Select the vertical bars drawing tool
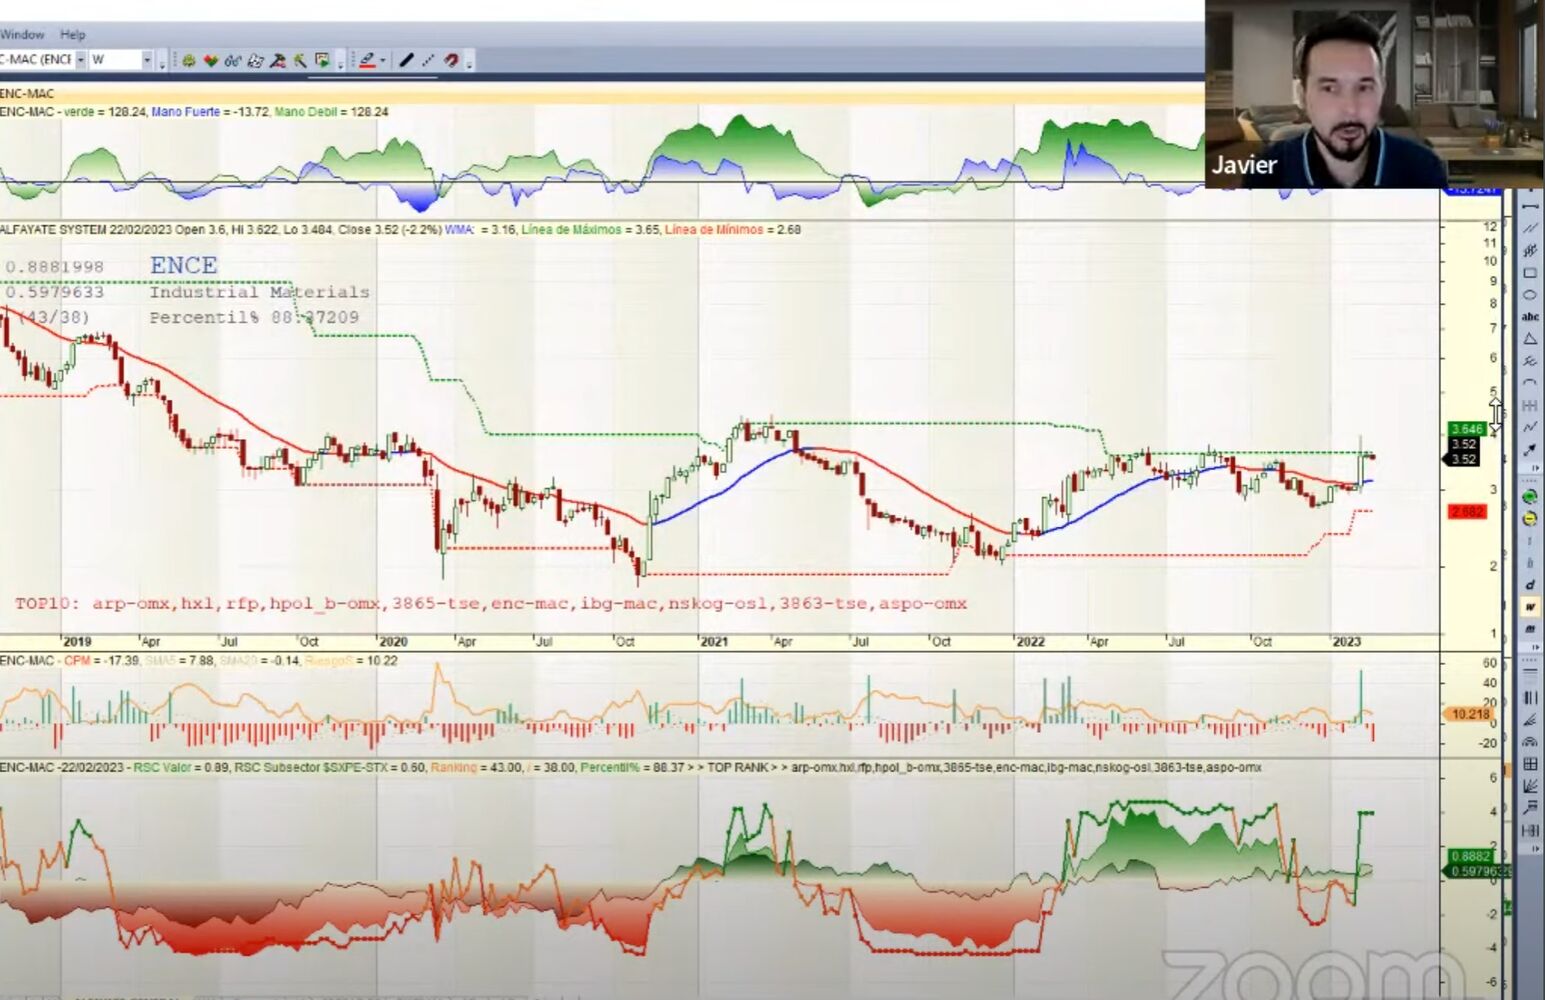 point(1530,698)
